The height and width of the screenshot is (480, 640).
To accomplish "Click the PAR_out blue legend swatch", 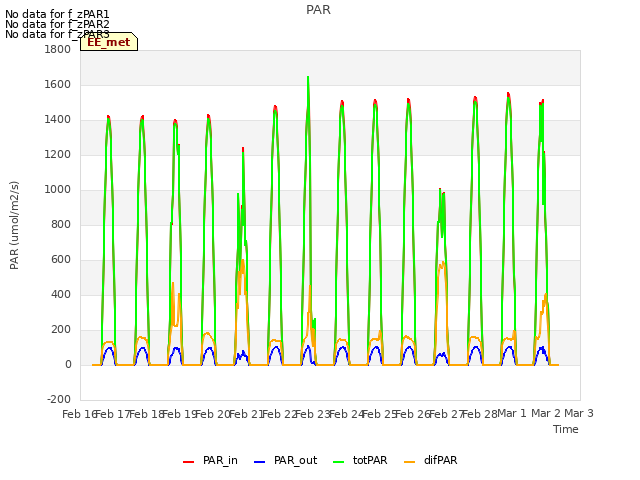I will point(259,462).
